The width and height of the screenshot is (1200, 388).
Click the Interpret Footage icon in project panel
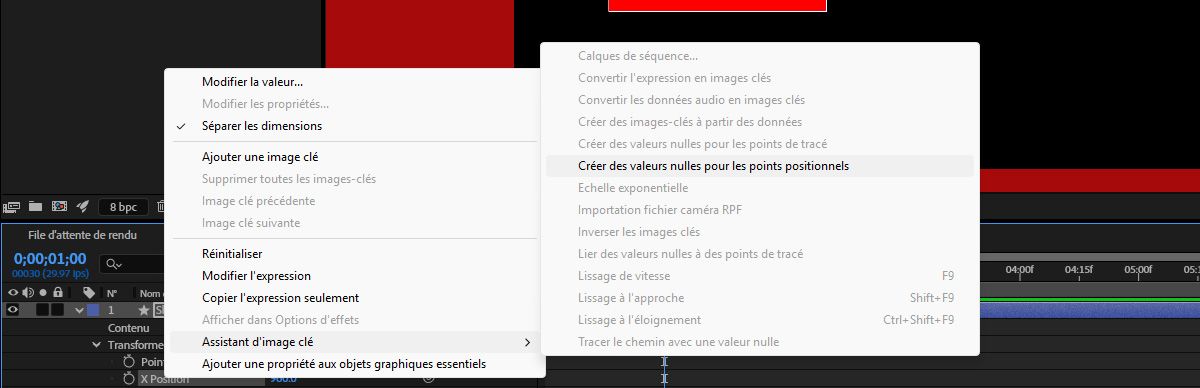(12, 207)
